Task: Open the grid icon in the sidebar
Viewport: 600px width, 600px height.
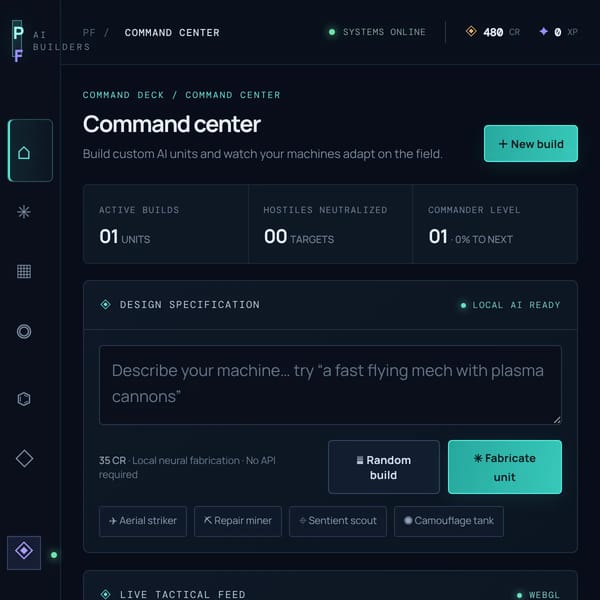Action: pos(24,271)
